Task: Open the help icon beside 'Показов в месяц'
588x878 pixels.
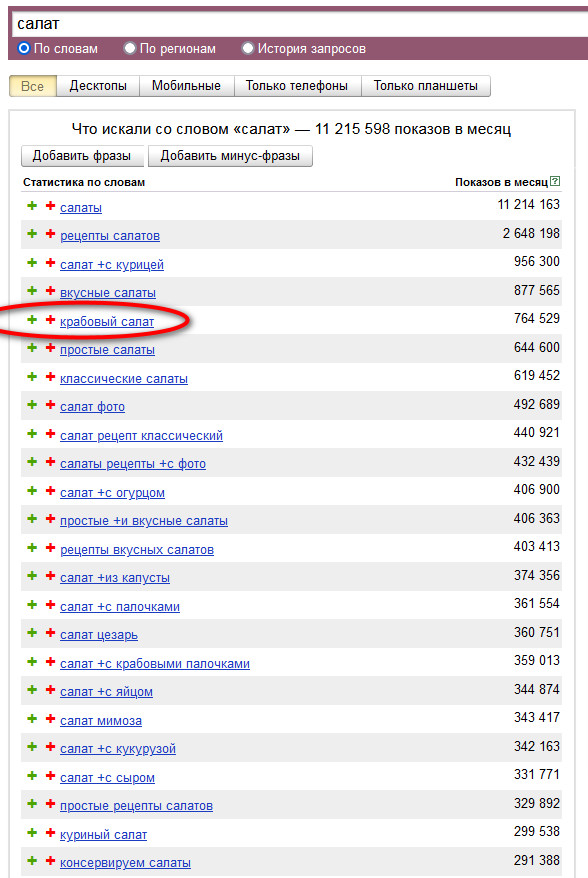Action: coord(555,181)
